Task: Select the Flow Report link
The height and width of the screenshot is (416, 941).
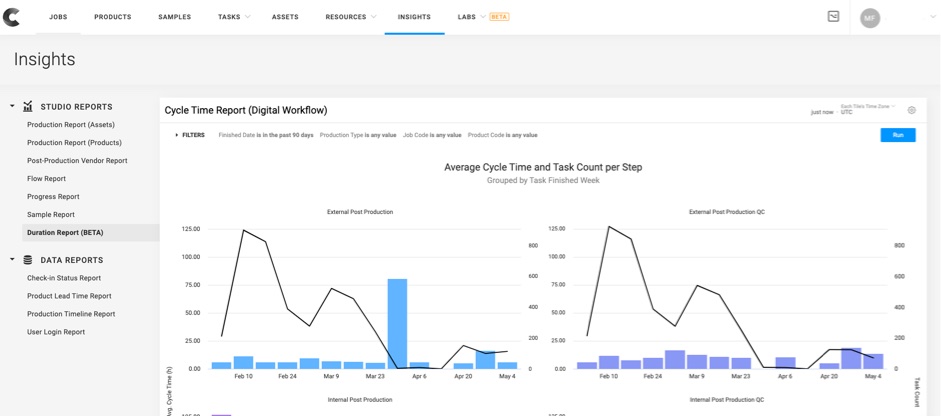Action: pos(47,179)
